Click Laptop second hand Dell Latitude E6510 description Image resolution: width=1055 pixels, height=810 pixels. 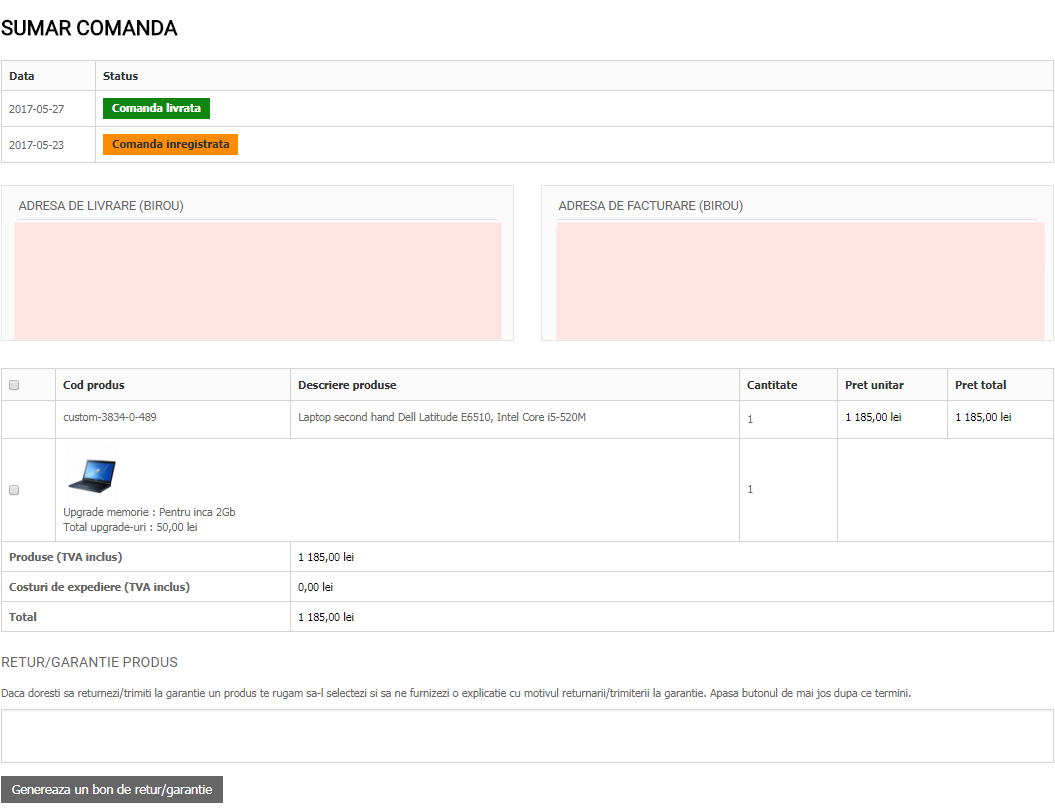442,417
